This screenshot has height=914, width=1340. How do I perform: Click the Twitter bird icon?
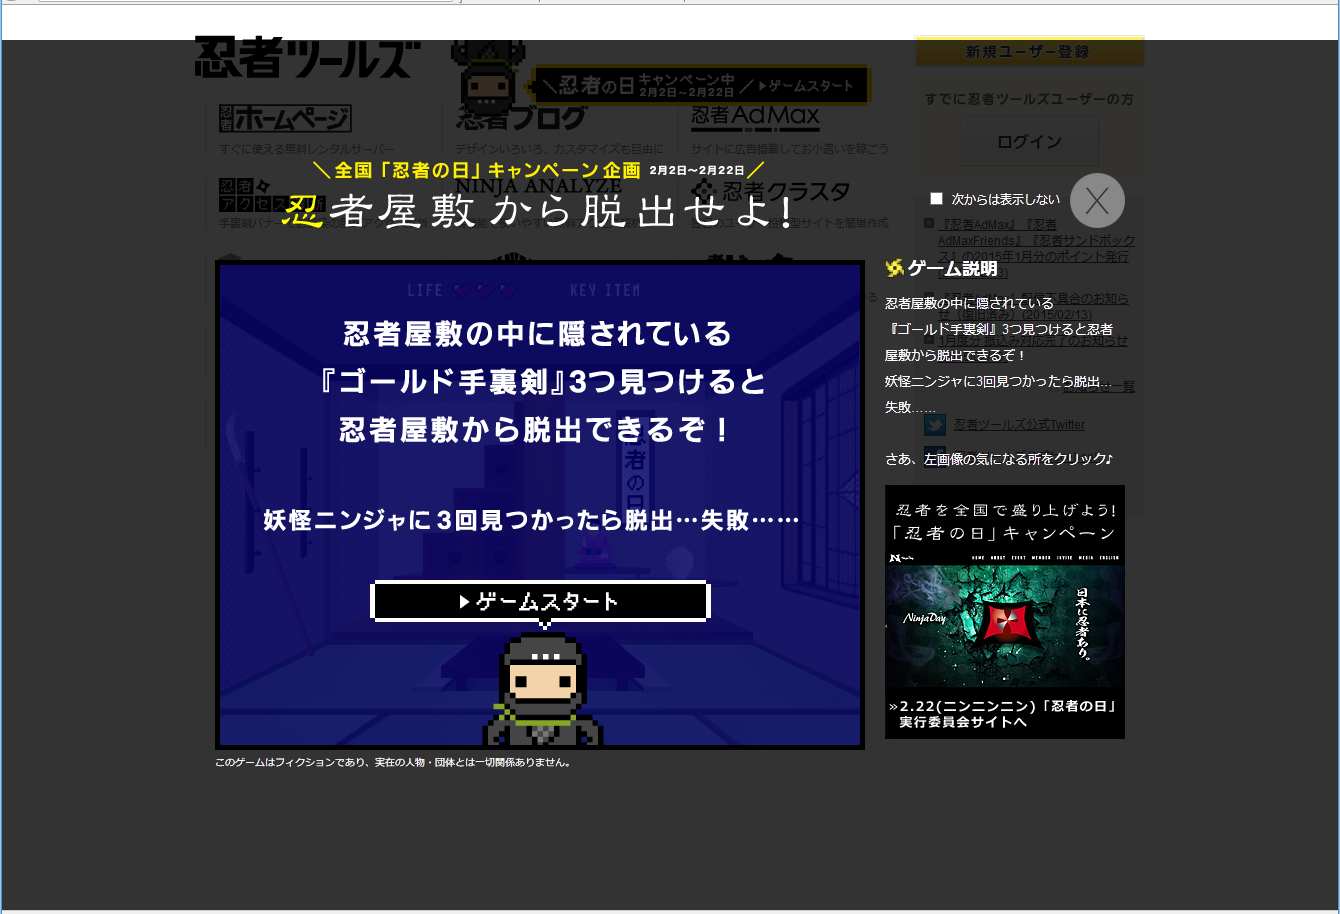point(935,425)
